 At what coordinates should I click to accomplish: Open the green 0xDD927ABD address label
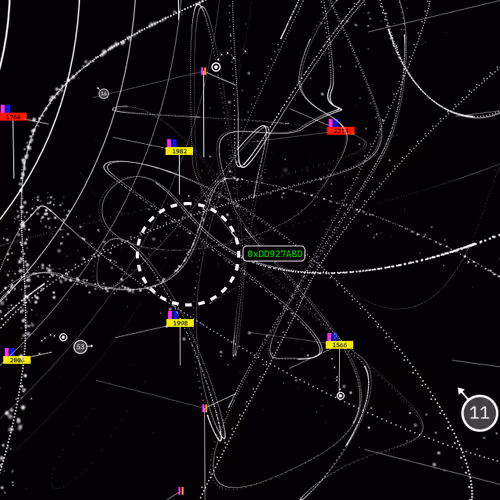click(x=274, y=254)
